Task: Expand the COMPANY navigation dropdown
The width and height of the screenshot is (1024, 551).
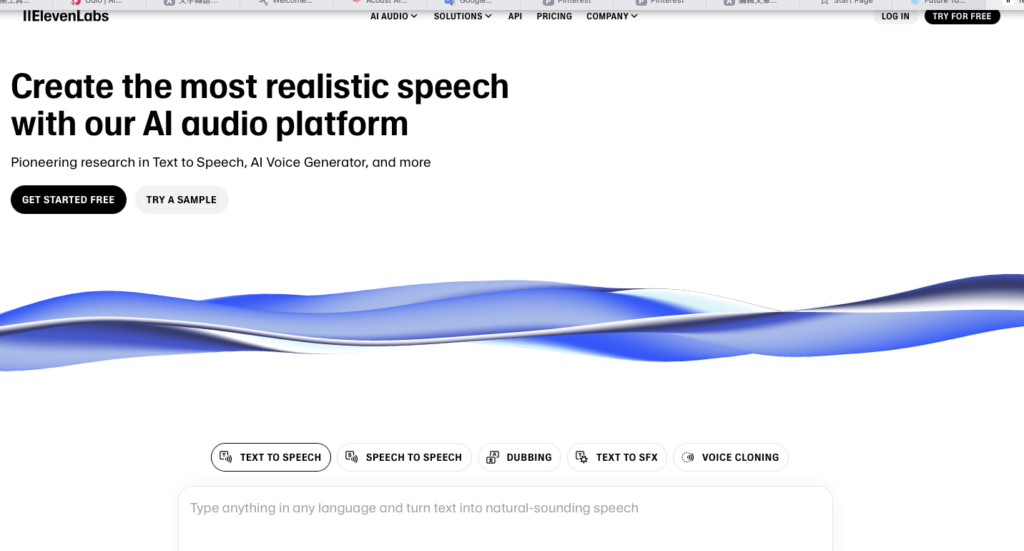Action: click(x=612, y=16)
